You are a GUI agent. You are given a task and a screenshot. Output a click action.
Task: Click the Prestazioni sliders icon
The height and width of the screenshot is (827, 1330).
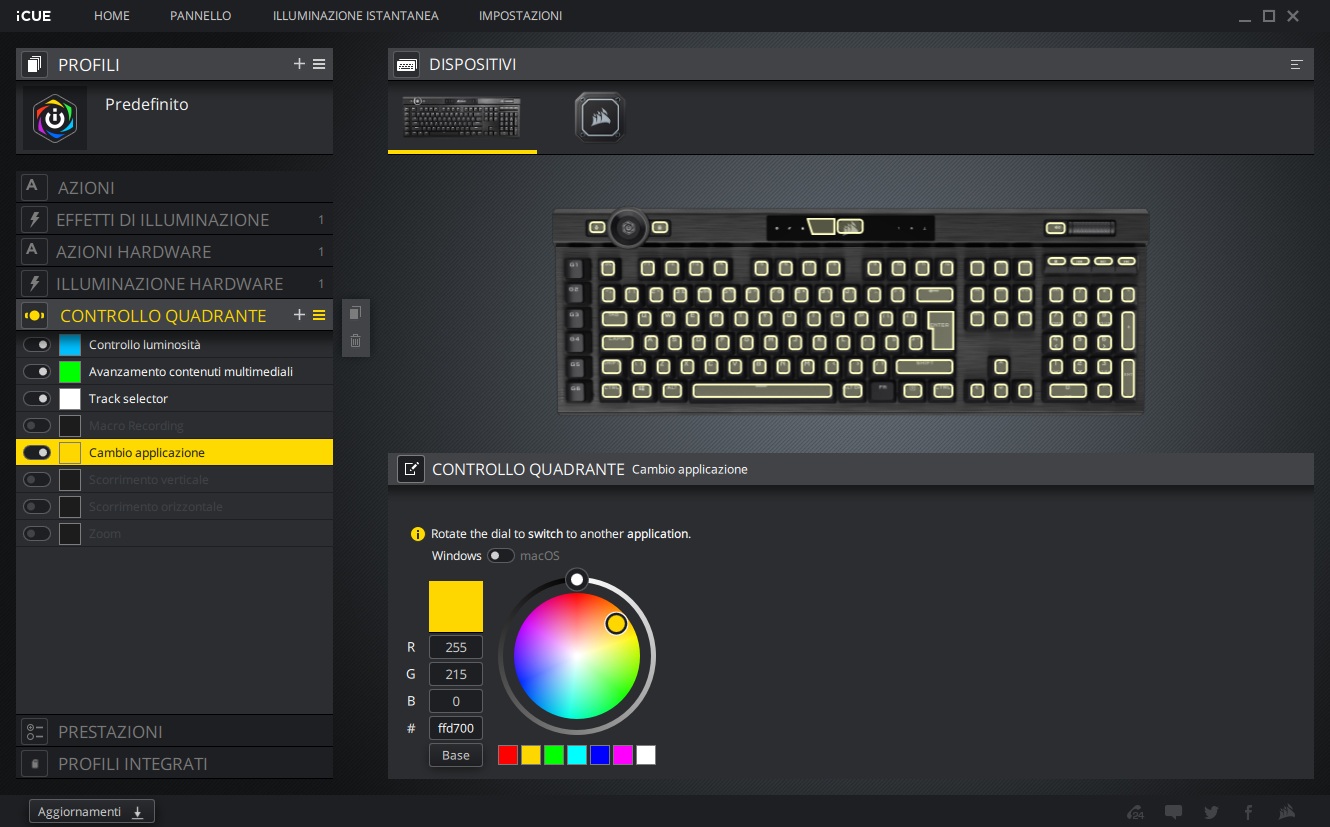[34, 731]
